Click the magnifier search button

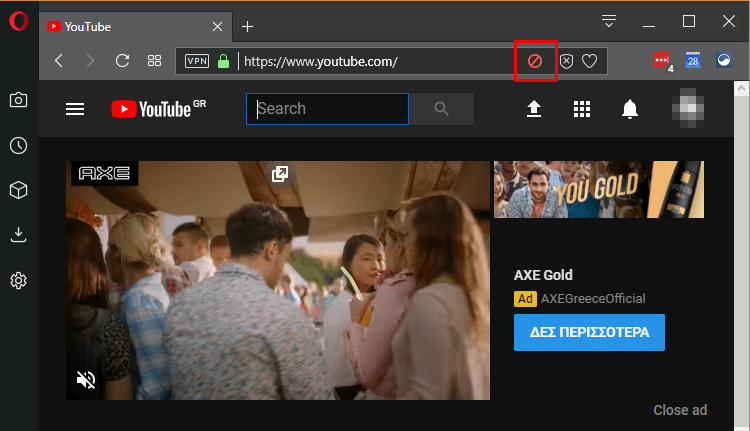[x=441, y=109]
